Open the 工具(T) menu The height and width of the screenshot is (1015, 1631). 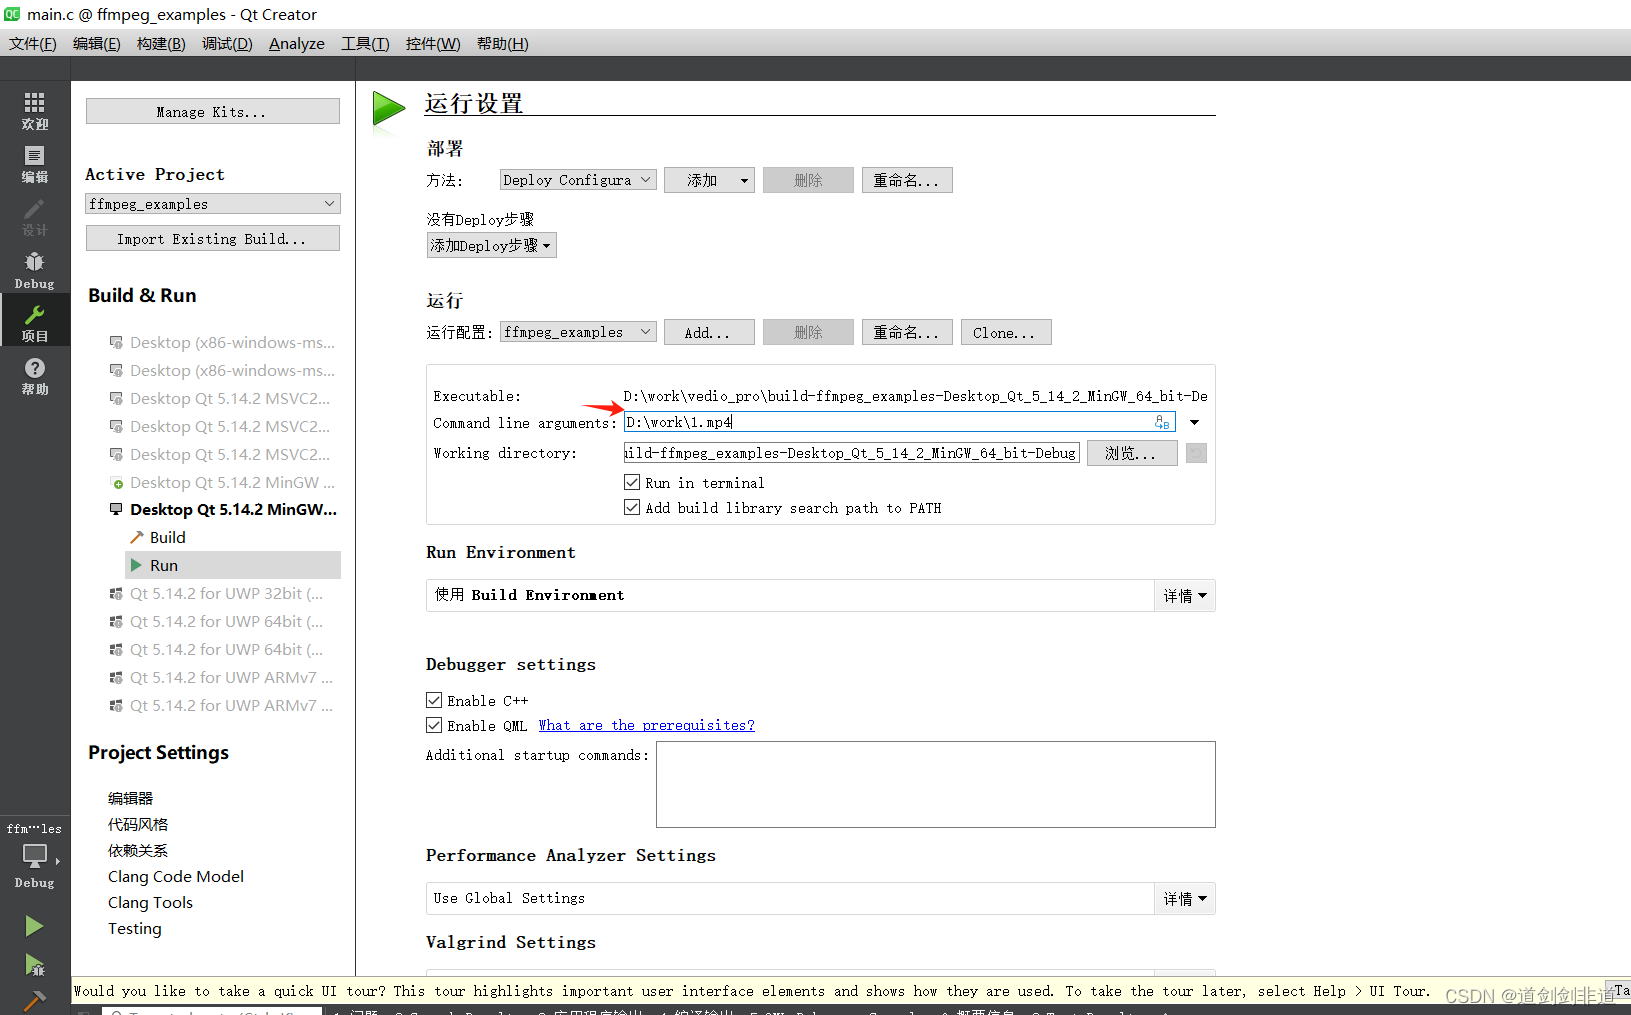point(365,43)
